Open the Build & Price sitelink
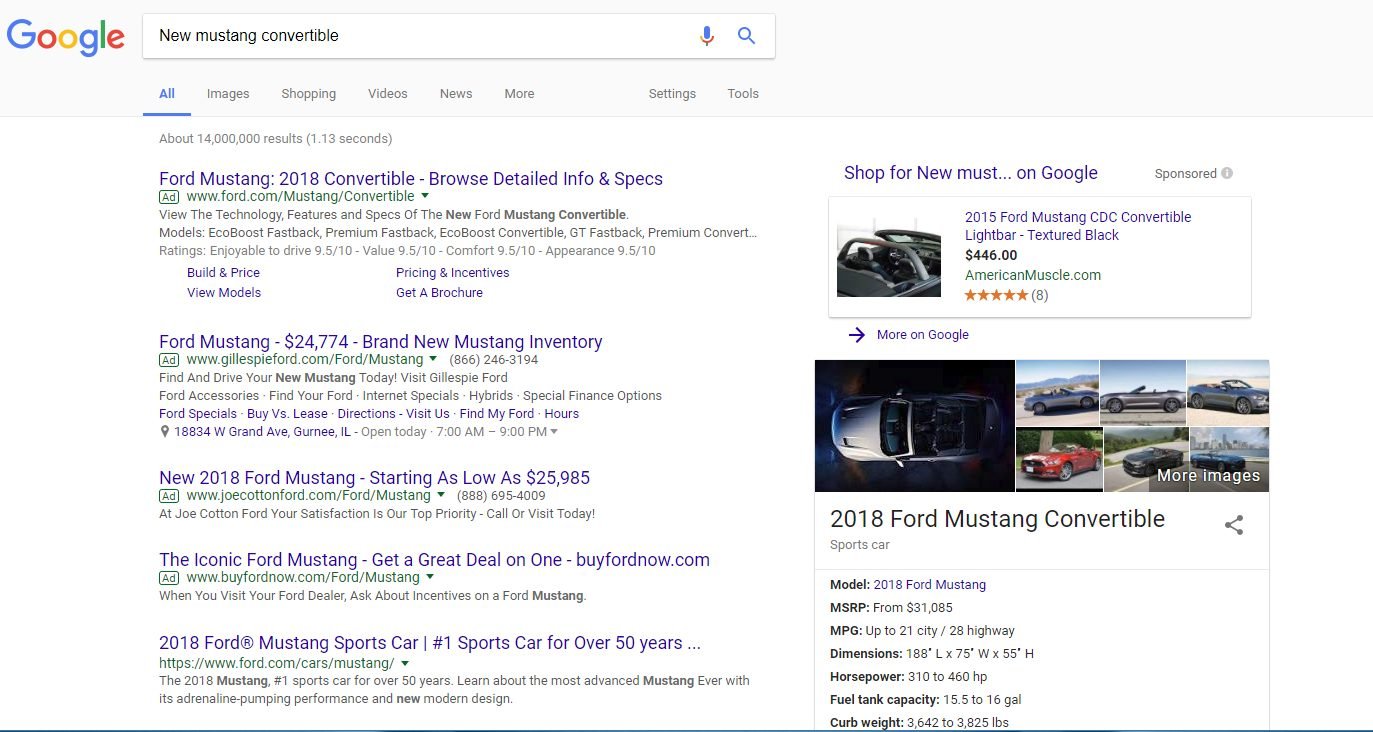Screen dimensions: 1373x732 point(223,273)
